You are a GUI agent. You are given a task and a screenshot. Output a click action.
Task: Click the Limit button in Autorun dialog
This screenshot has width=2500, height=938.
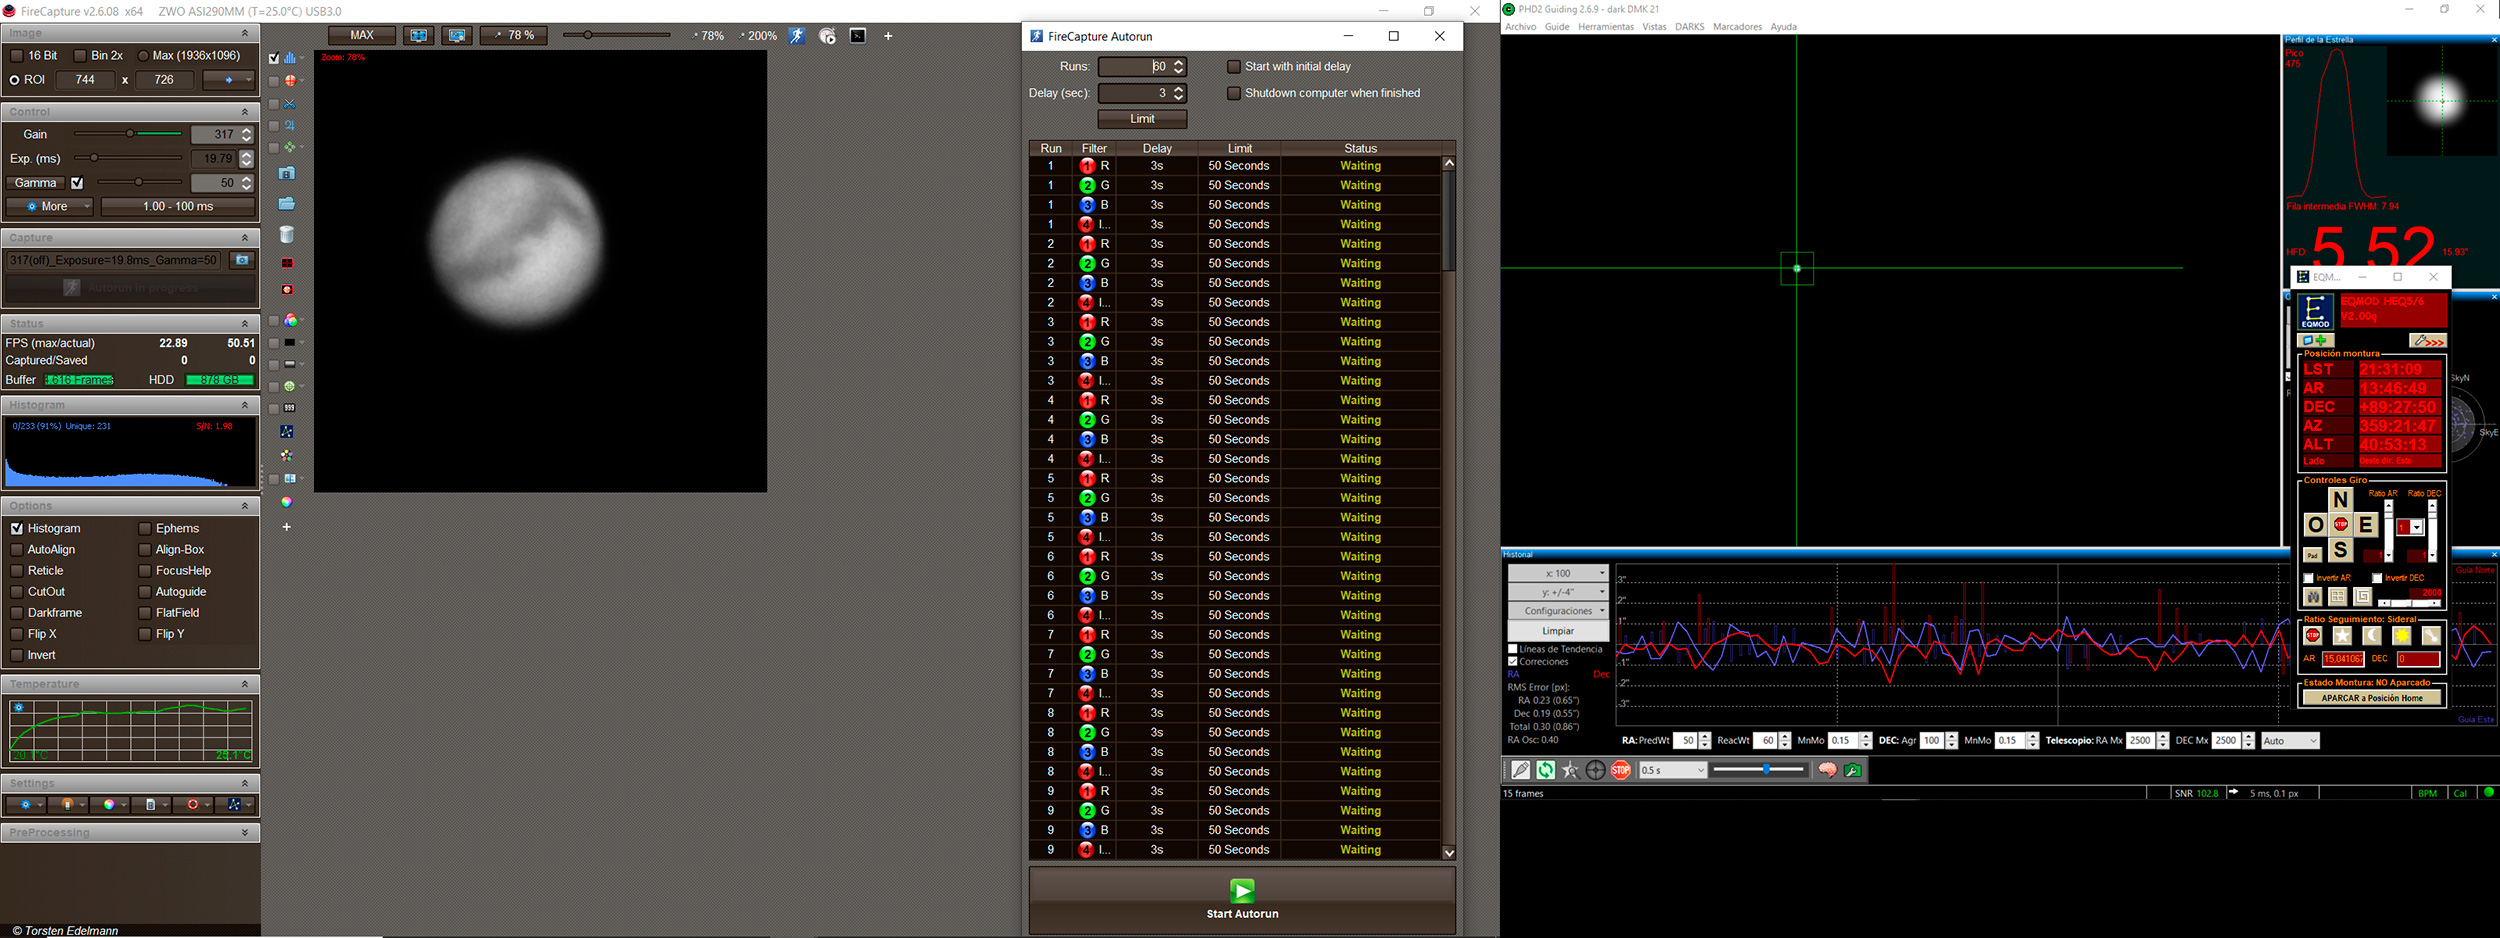tap(1142, 119)
